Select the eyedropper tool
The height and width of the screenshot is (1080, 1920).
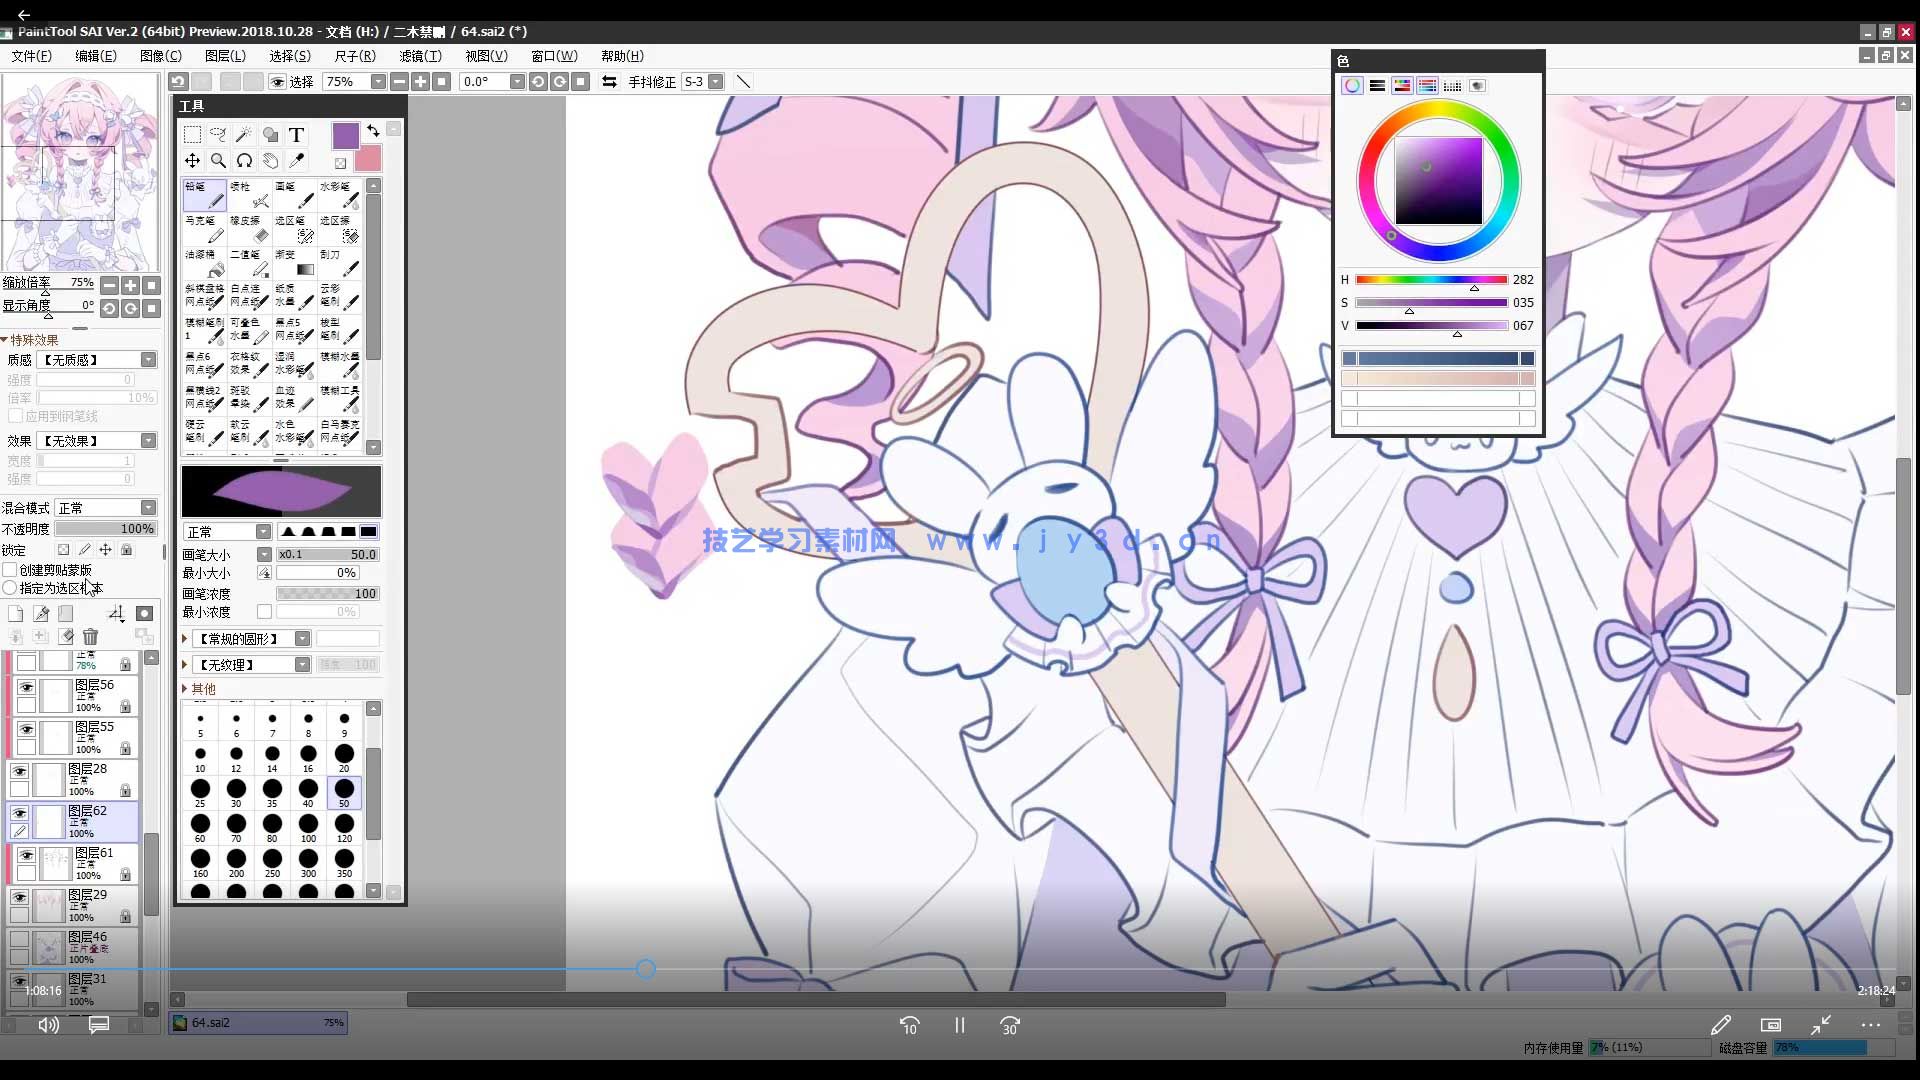296,161
